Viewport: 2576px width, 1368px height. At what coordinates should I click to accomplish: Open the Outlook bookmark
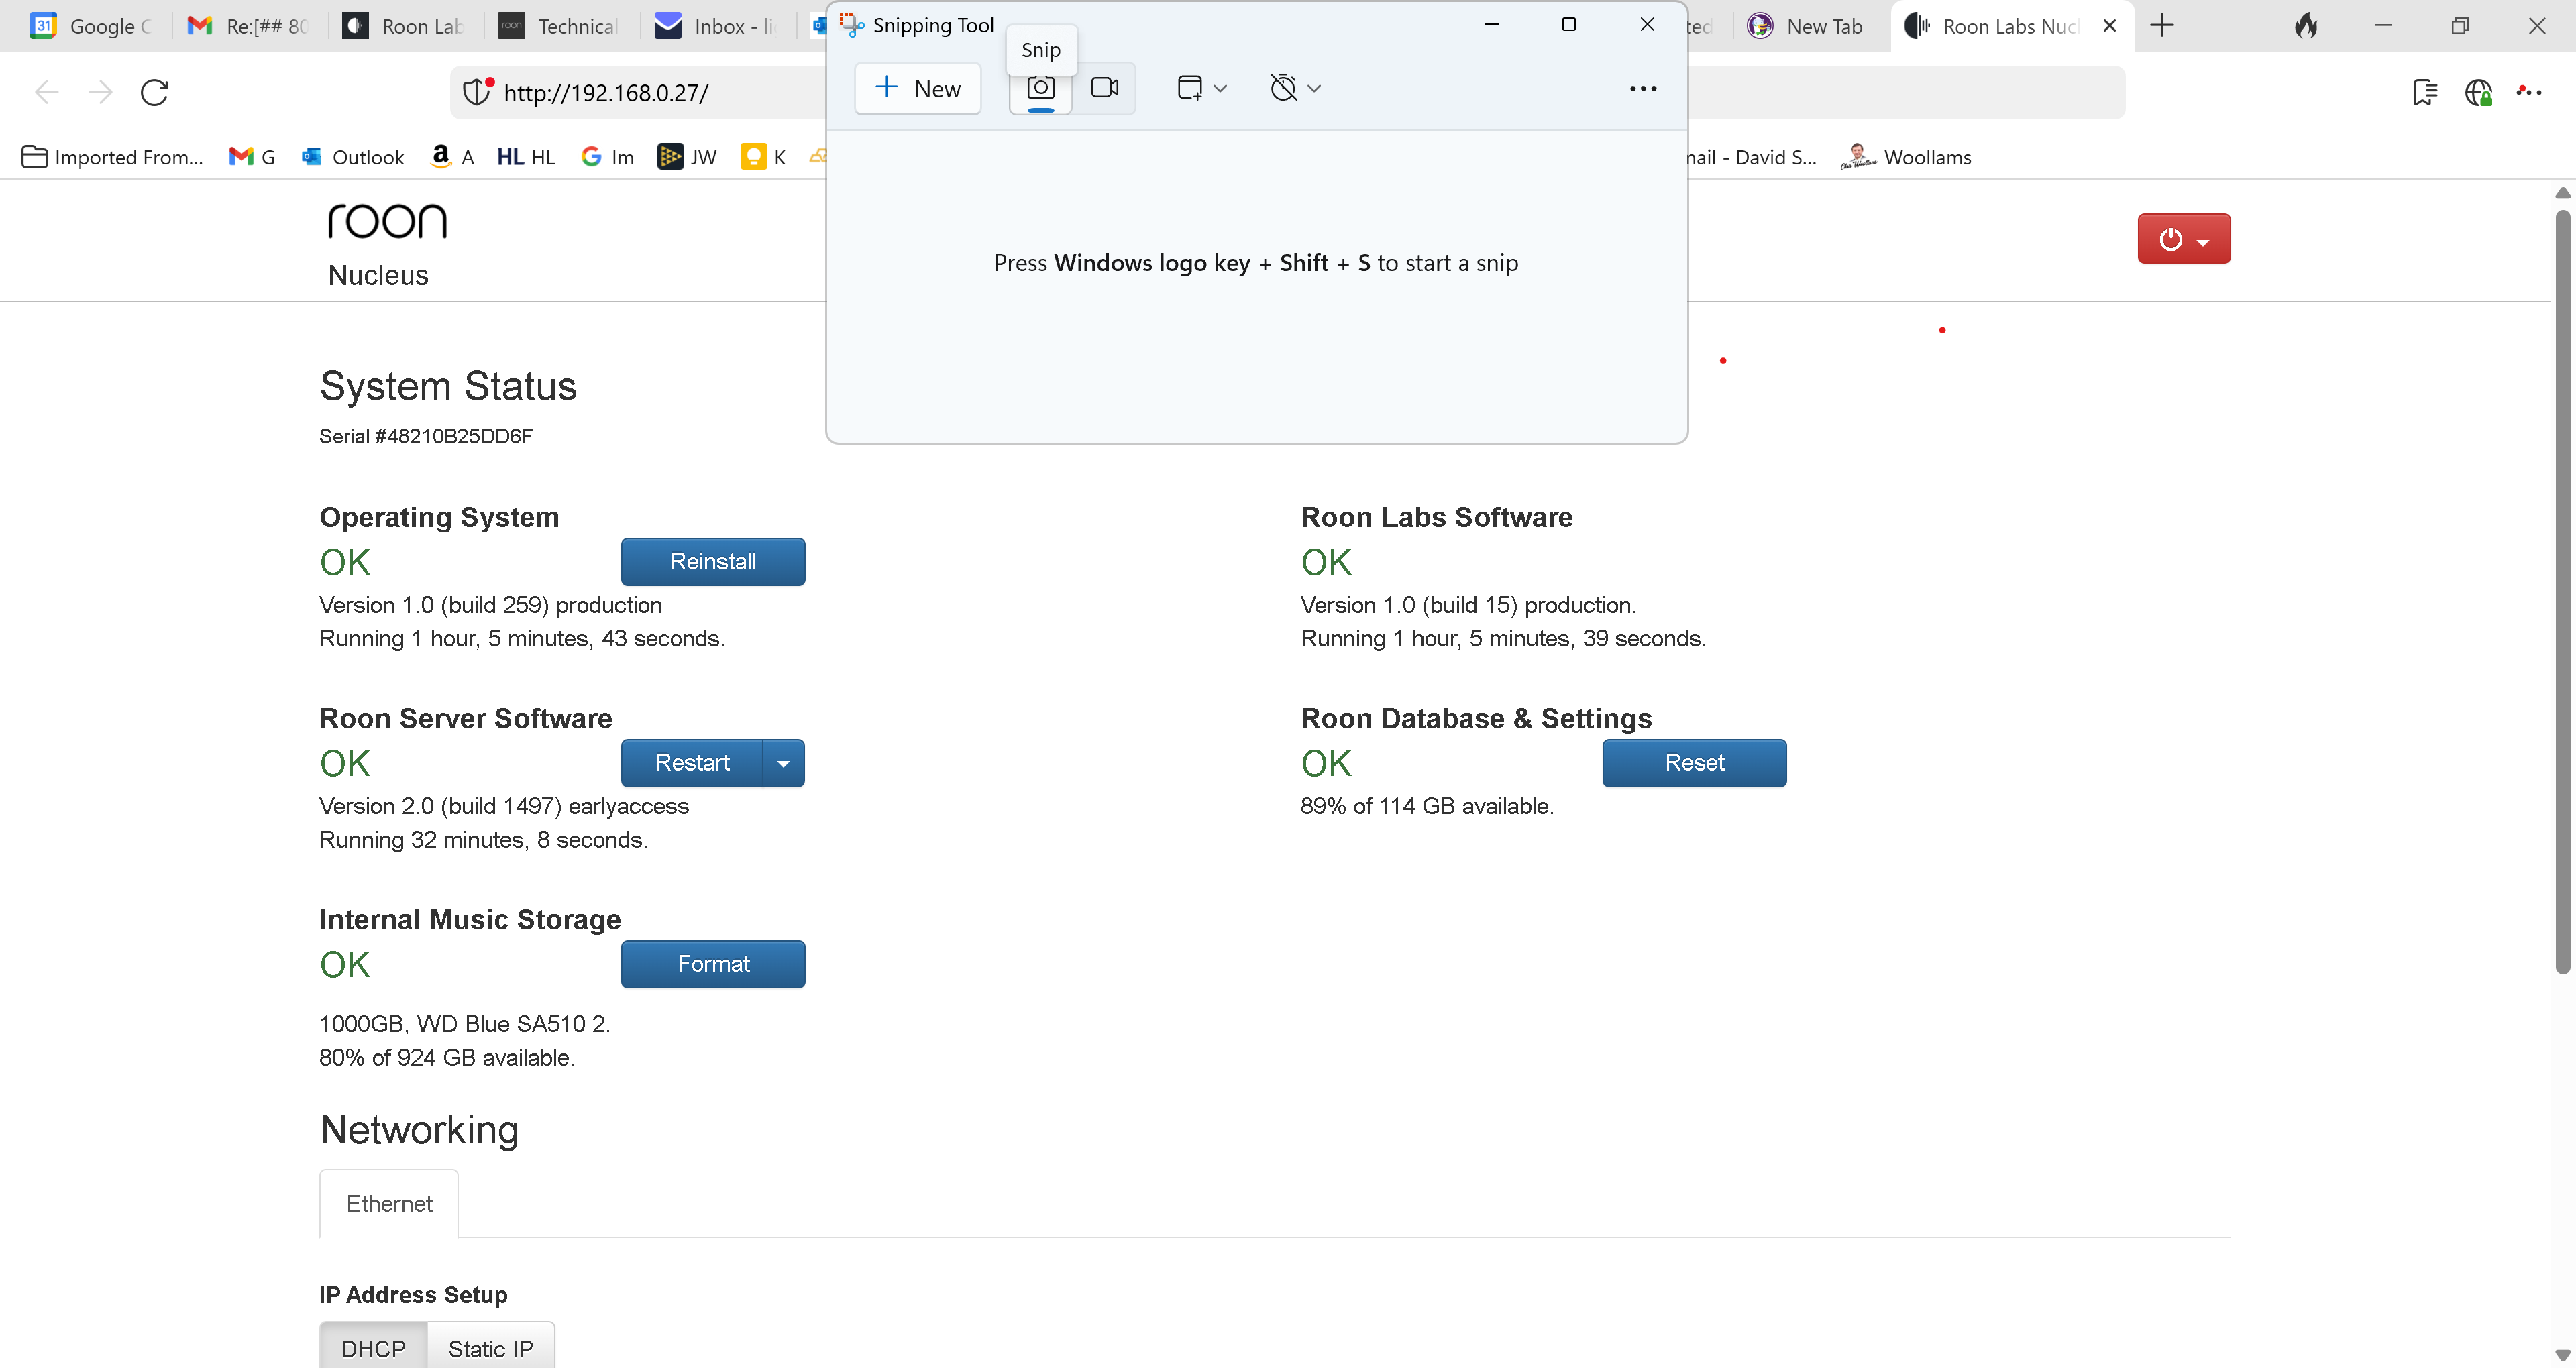point(352,157)
